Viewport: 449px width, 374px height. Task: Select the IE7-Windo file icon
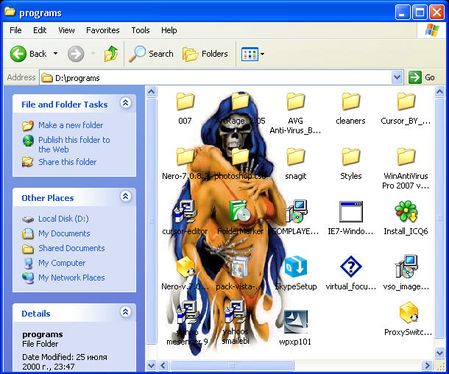(x=351, y=212)
